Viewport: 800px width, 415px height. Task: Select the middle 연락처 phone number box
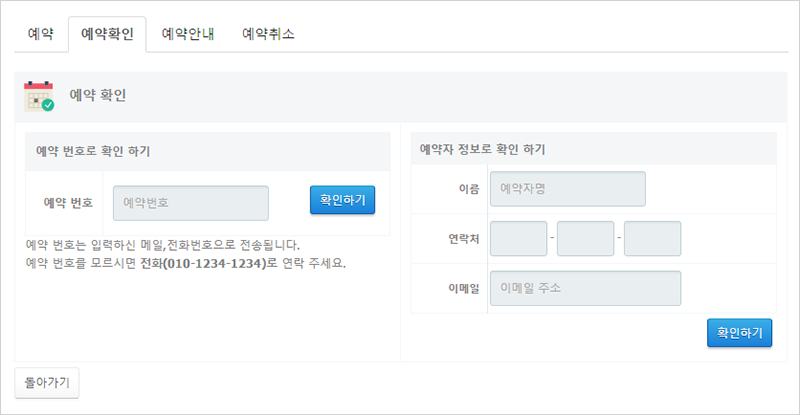coord(585,238)
